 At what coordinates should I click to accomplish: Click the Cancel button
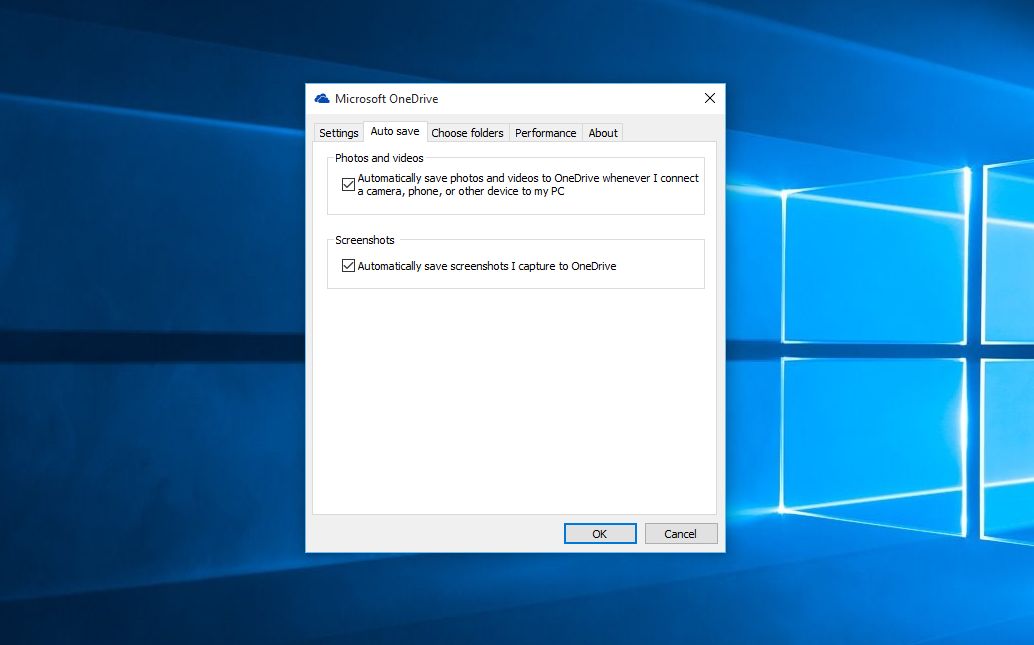pyautogui.click(x=681, y=534)
